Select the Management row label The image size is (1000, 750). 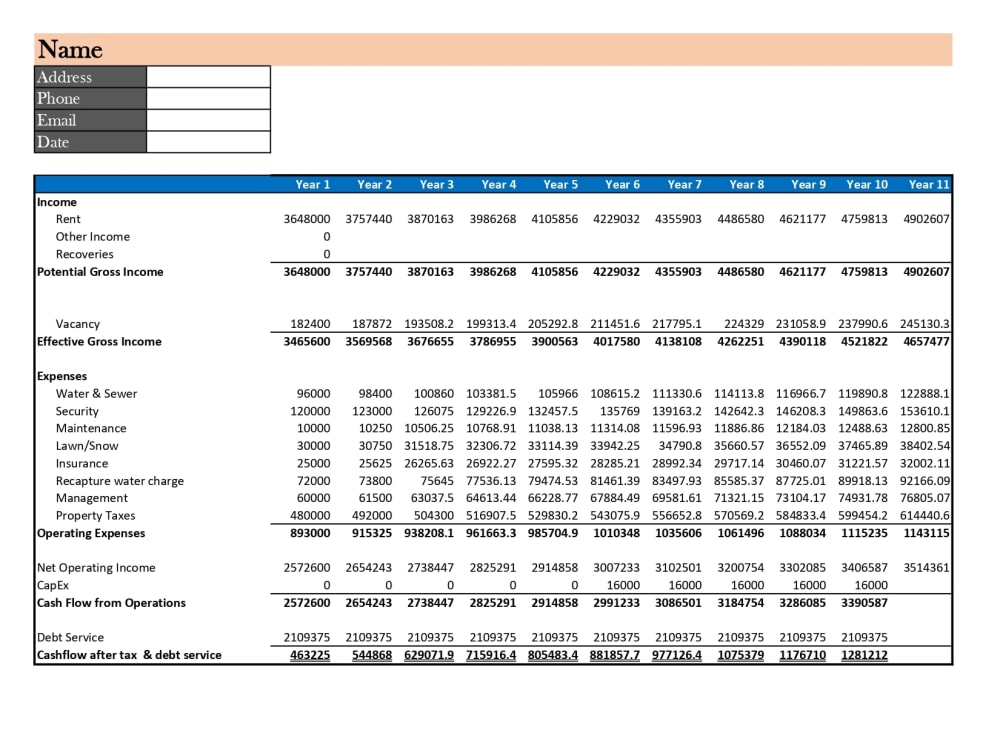tap(91, 498)
